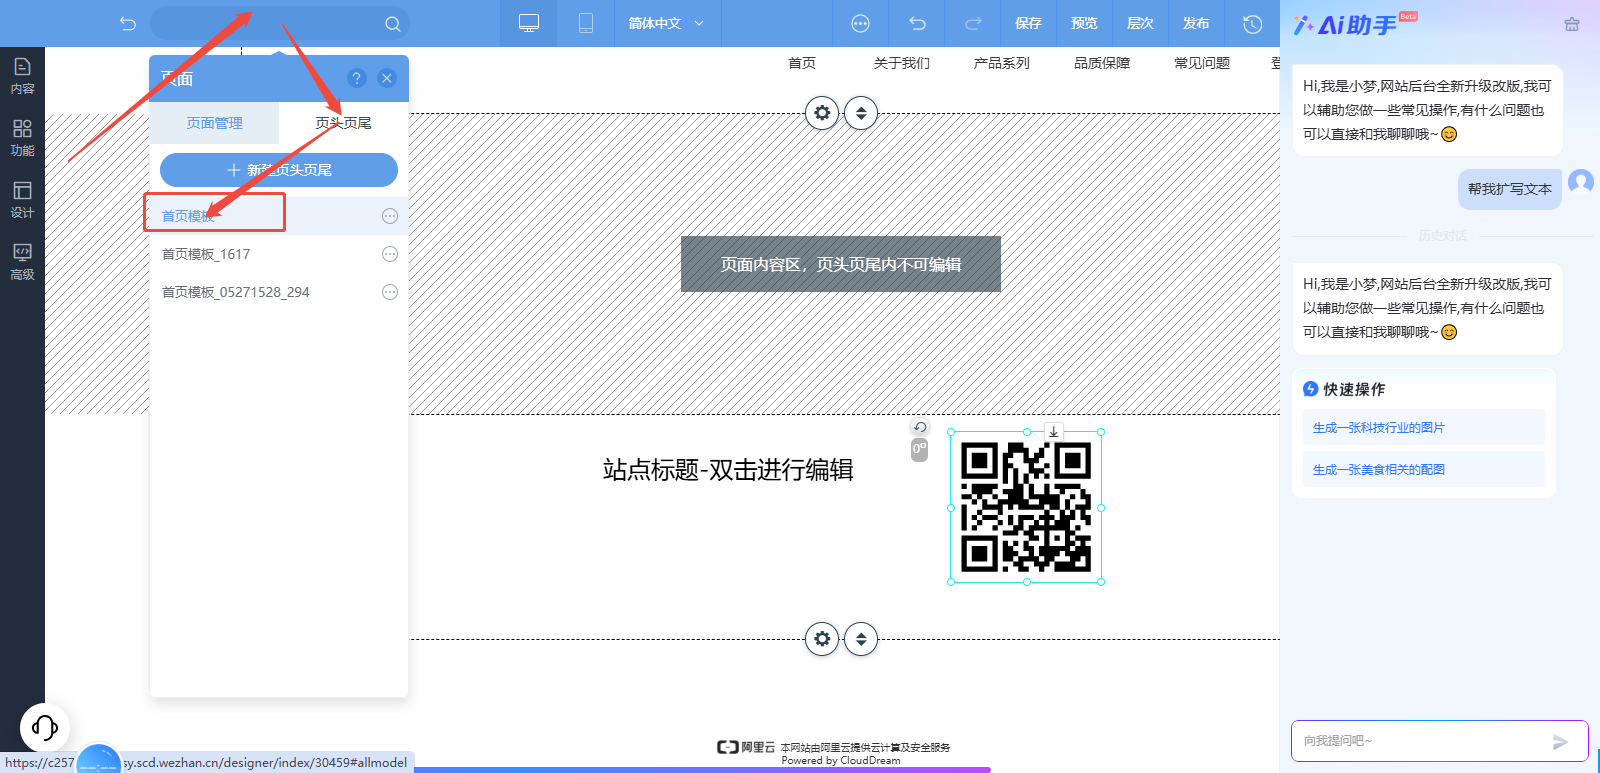The image size is (1600, 773).
Task: Click the download arrow above QR code
Action: point(1053,432)
